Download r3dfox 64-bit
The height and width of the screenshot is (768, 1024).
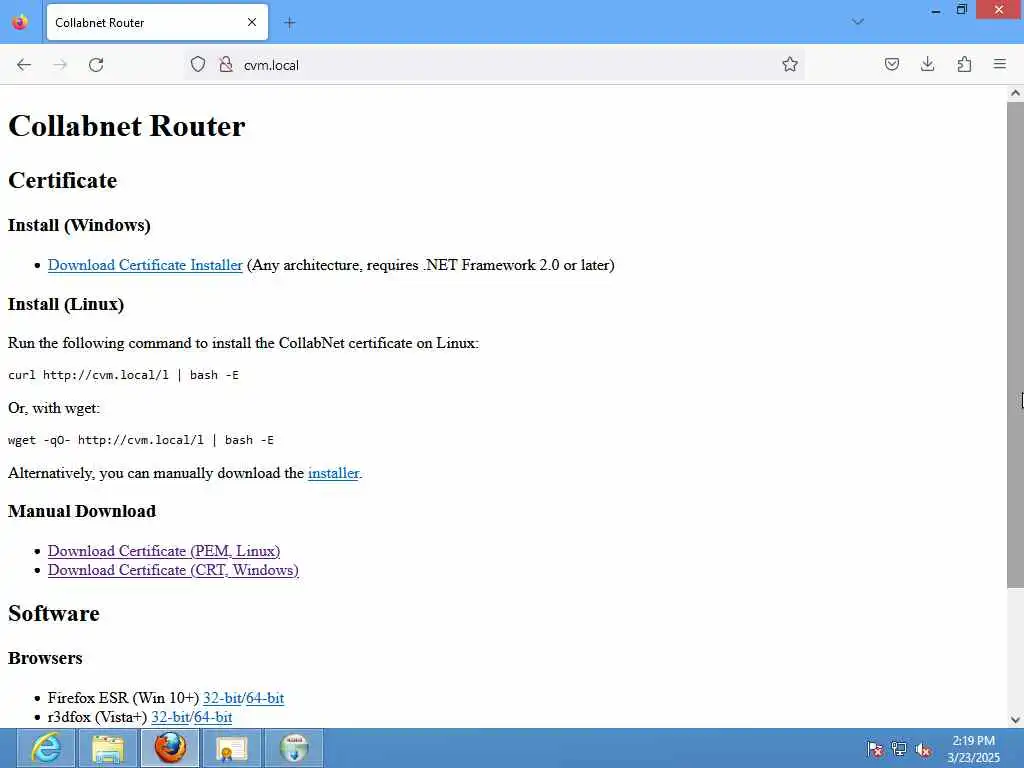[214, 717]
